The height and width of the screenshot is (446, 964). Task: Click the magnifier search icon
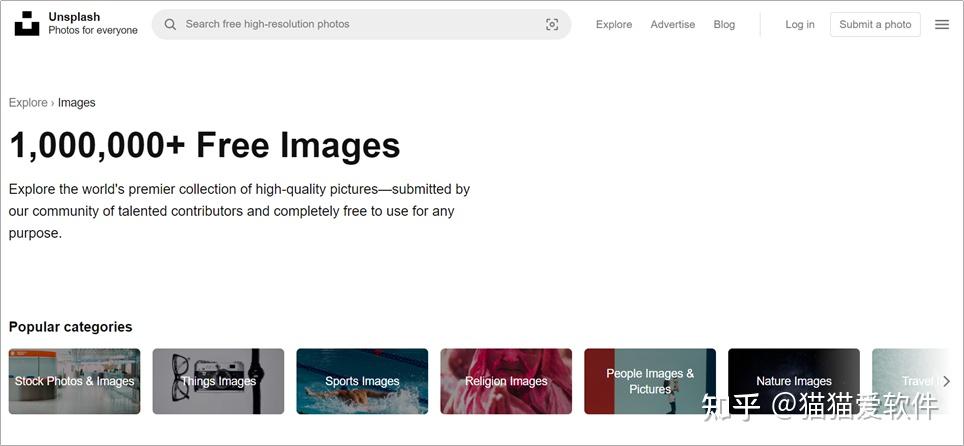coord(170,25)
